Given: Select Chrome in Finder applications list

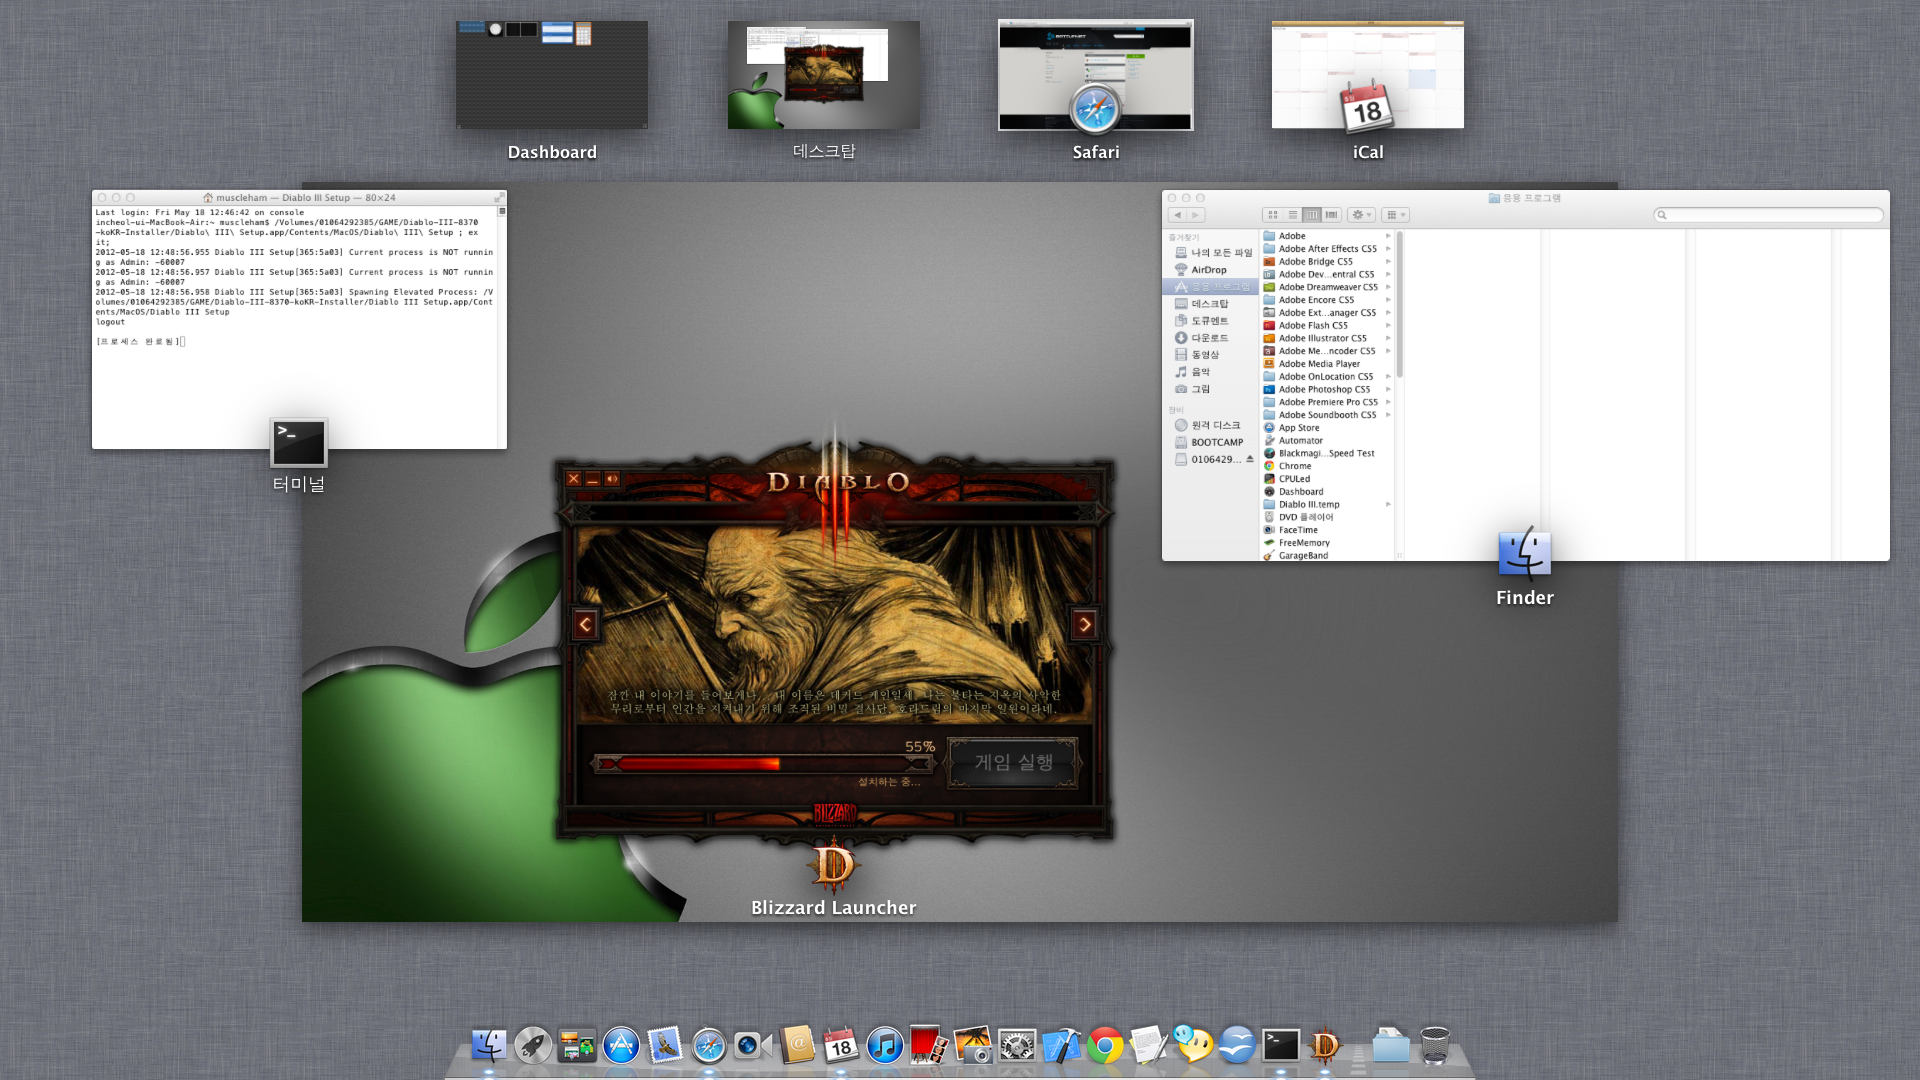Looking at the screenshot, I should (1327, 466).
